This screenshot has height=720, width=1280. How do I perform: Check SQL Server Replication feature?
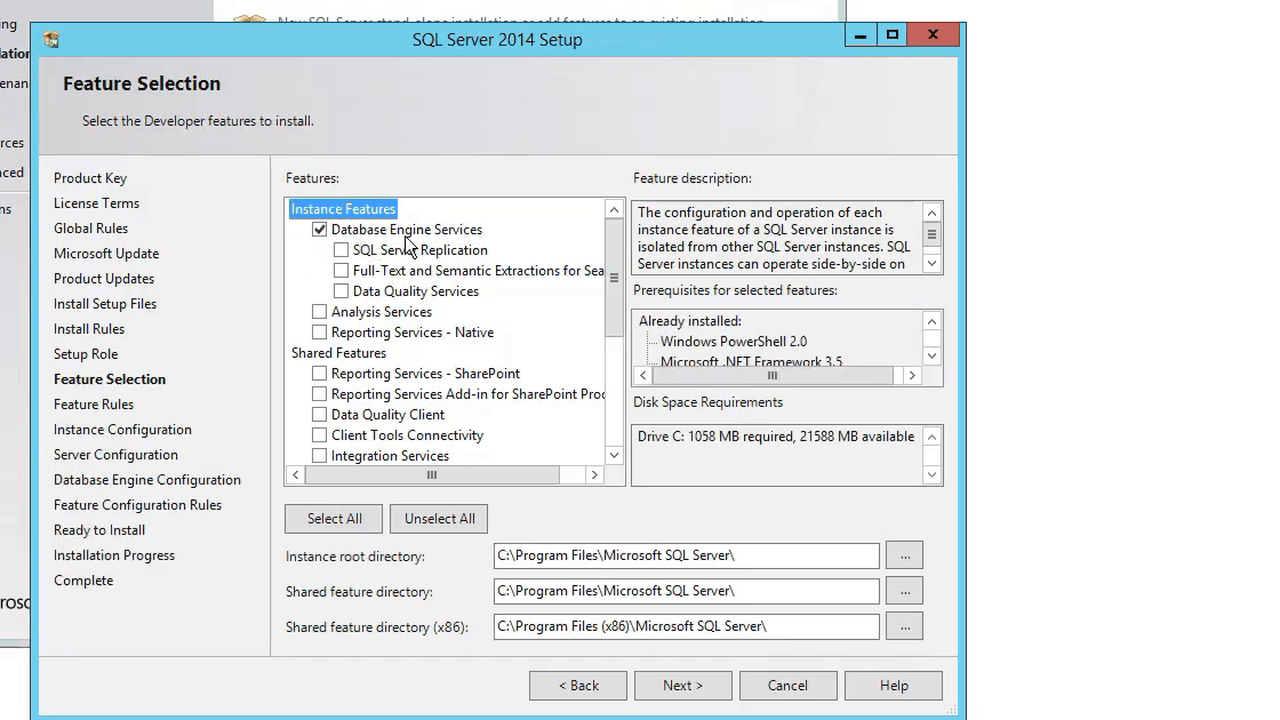click(341, 250)
